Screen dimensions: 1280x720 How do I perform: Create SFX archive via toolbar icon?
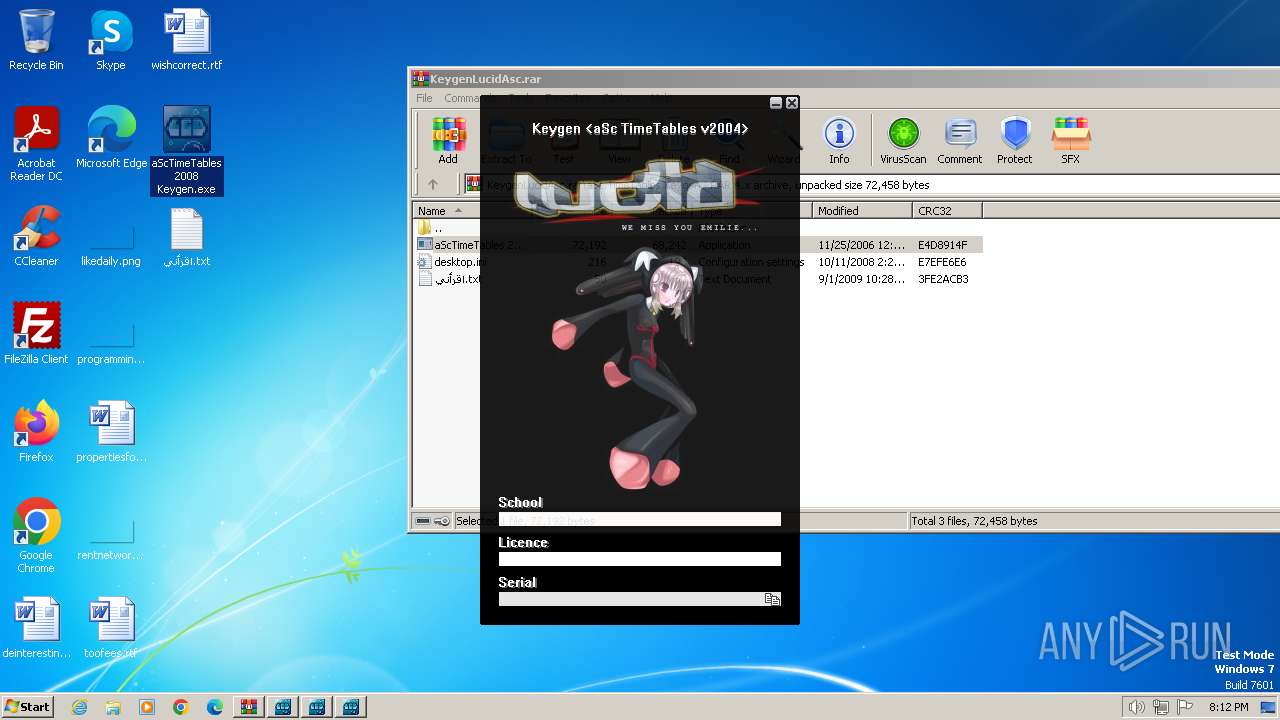[x=1070, y=141]
